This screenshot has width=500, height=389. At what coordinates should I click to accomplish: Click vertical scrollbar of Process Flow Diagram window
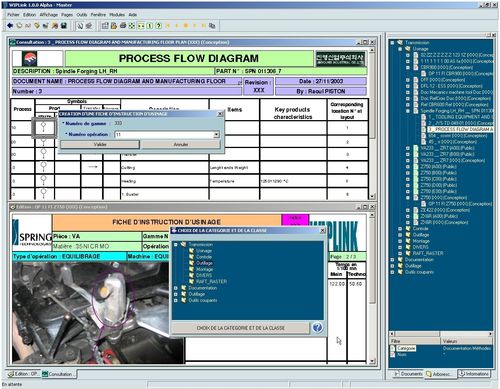pos(372,123)
